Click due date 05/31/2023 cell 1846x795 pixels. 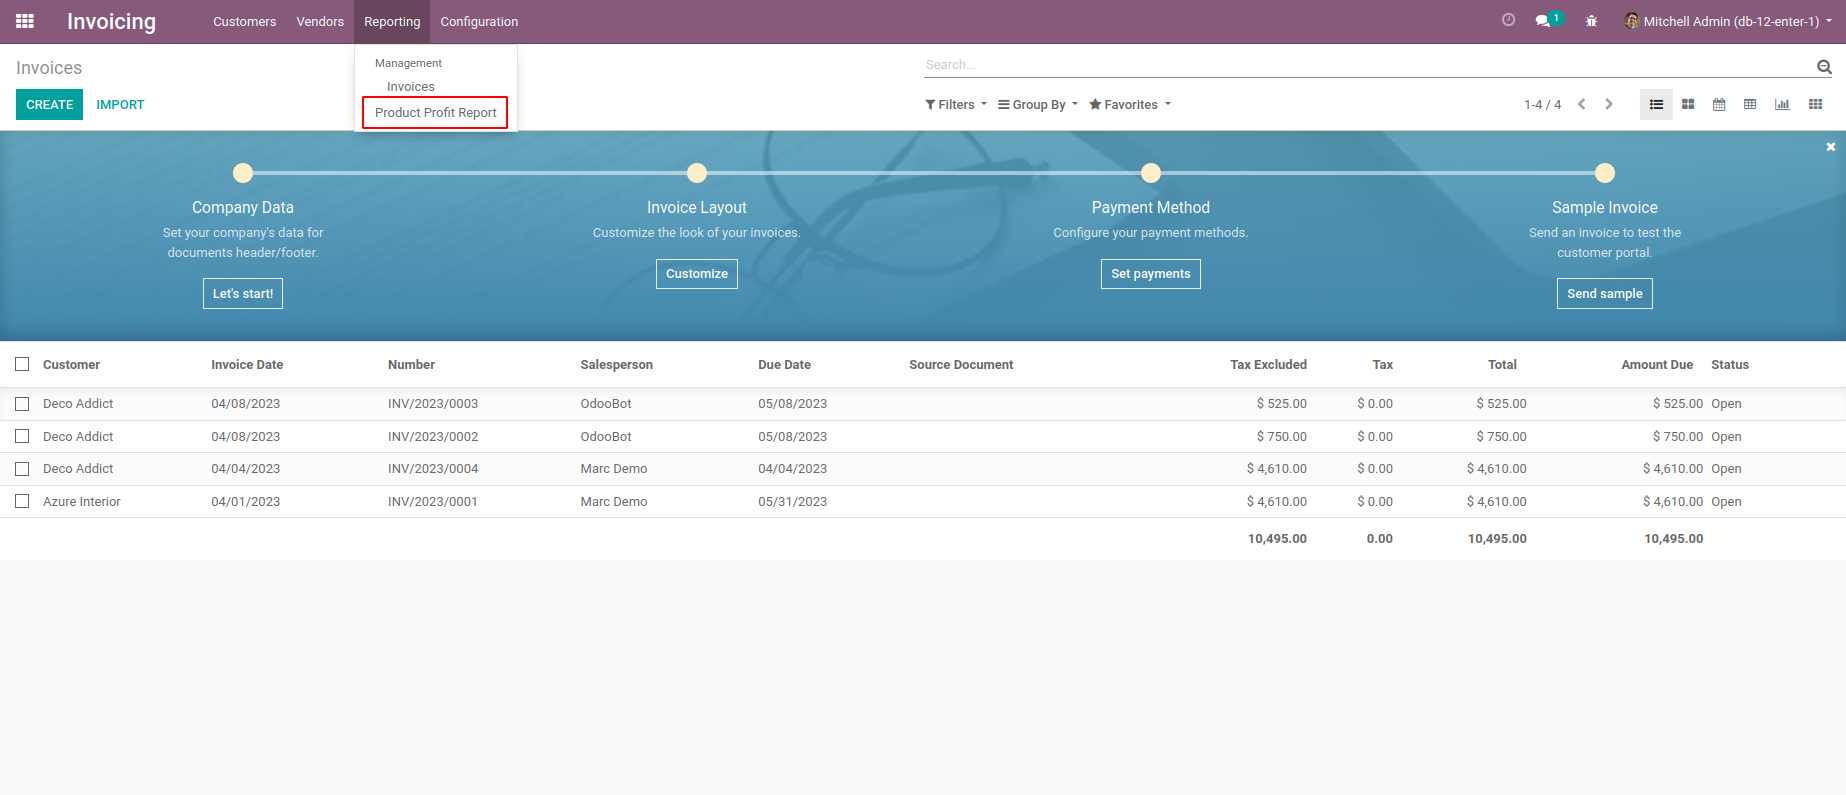point(793,501)
